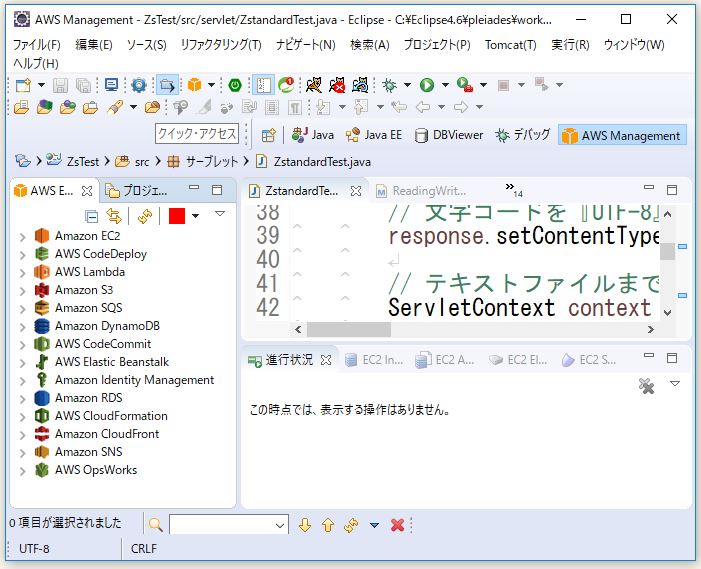Viewport: 701px width, 569px height.
Task: Click the red X icon at bottom
Action: (397, 525)
